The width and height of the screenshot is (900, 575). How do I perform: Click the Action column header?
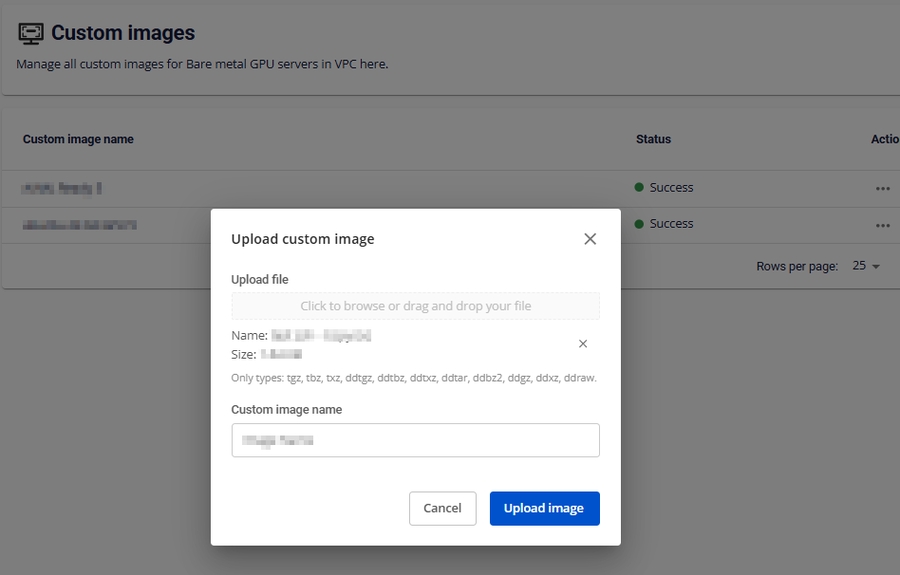(885, 139)
